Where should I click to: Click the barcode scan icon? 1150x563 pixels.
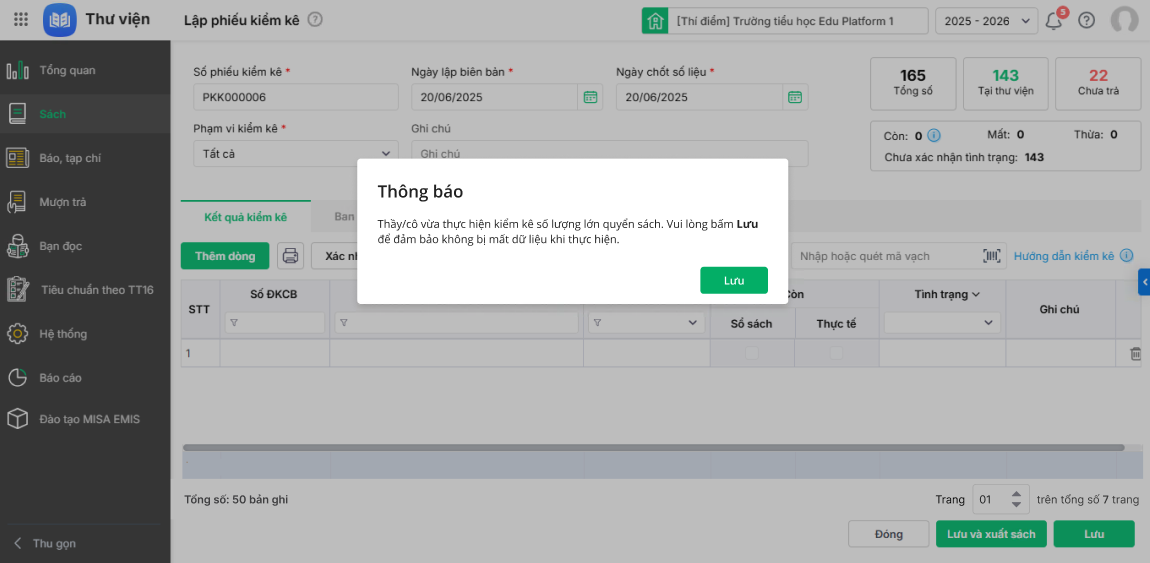pos(992,256)
